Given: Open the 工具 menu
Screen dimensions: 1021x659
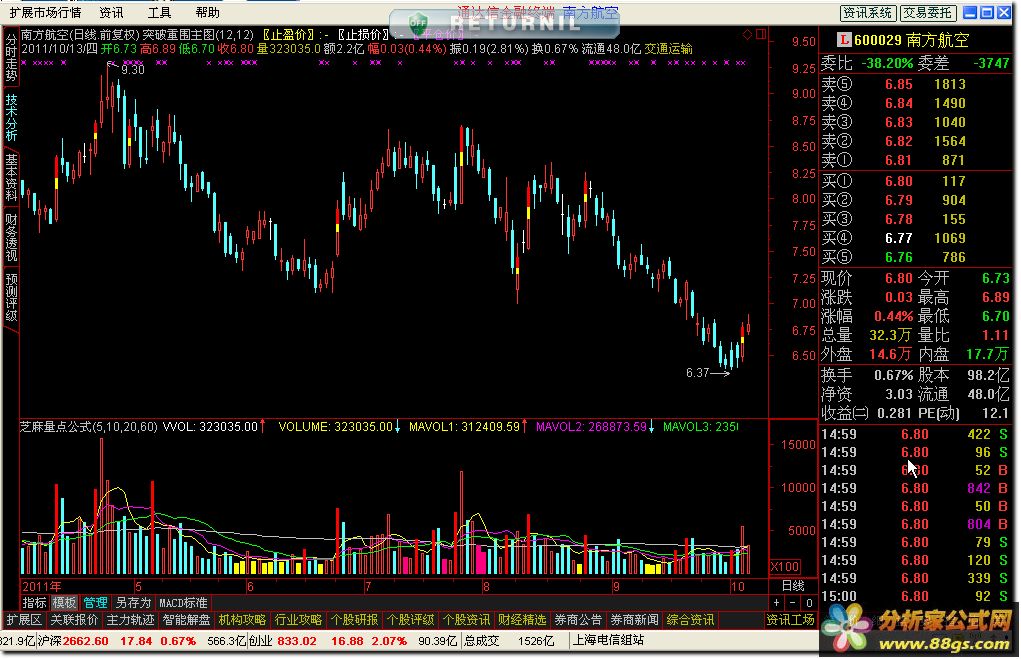Looking at the screenshot, I should [160, 12].
